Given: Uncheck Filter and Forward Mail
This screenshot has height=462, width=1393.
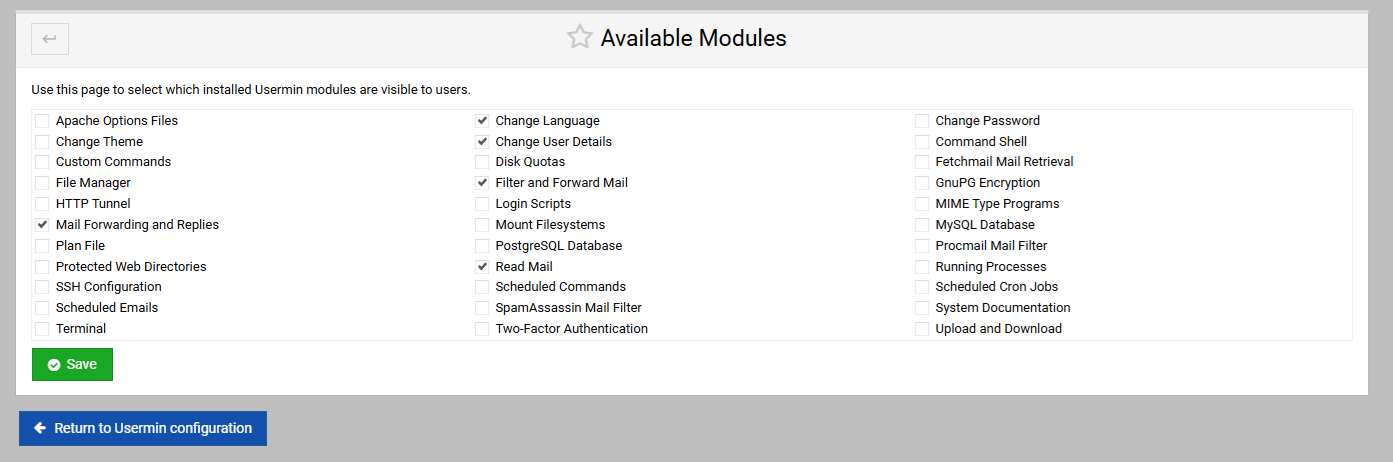Looking at the screenshot, I should point(482,183).
